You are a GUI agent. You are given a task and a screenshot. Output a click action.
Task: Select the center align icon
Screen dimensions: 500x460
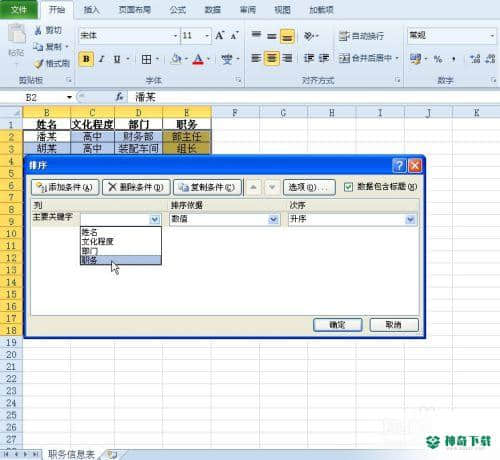coord(272,59)
